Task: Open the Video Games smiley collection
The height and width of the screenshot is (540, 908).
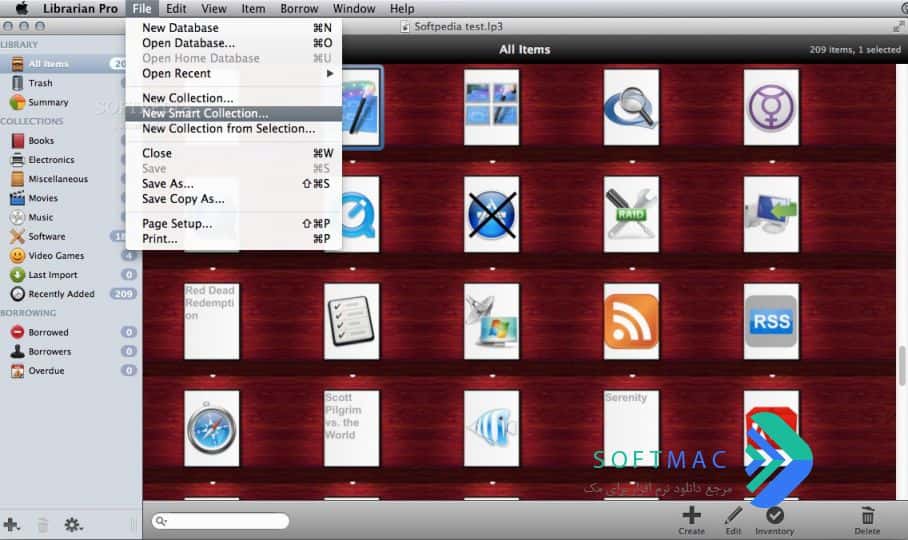Action: pos(18,255)
